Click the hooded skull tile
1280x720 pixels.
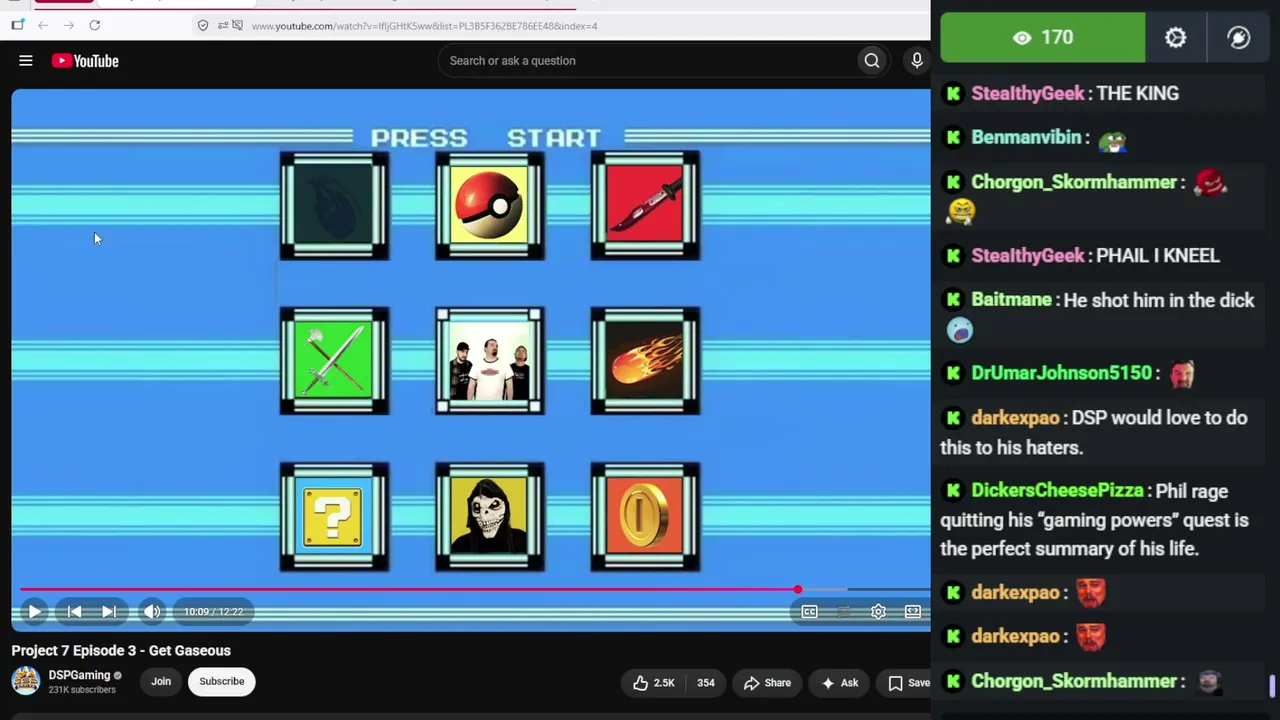coord(490,517)
